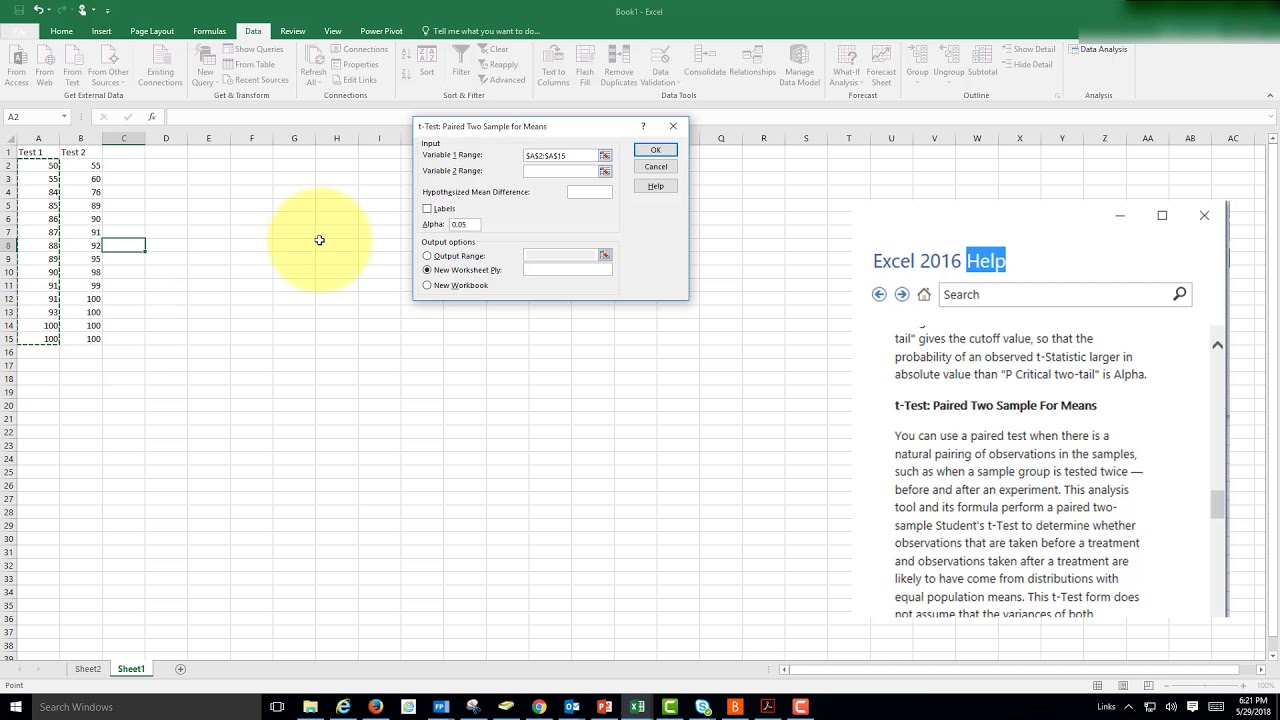Click the Help button in t-Test dialog
Screen dimensions: 1280x720
tap(656, 186)
